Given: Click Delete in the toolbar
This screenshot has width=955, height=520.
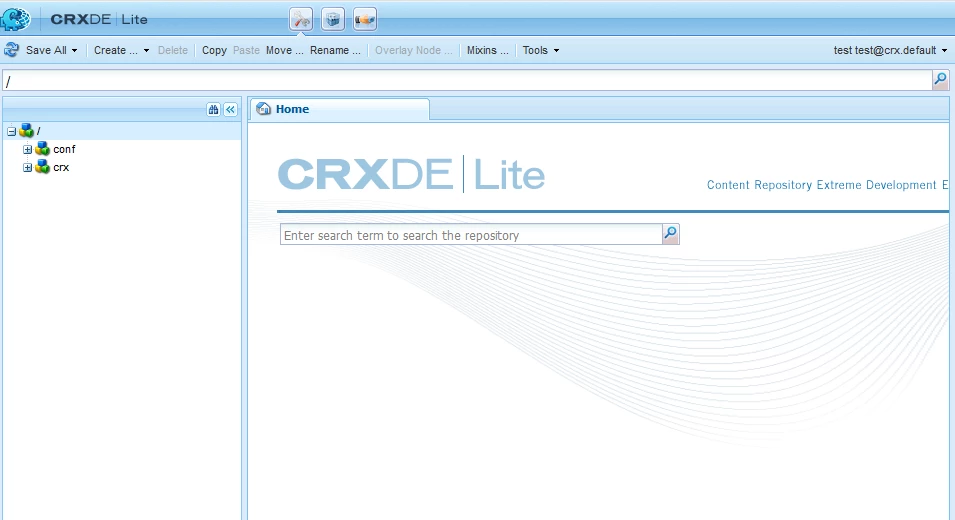Looking at the screenshot, I should (x=173, y=51).
